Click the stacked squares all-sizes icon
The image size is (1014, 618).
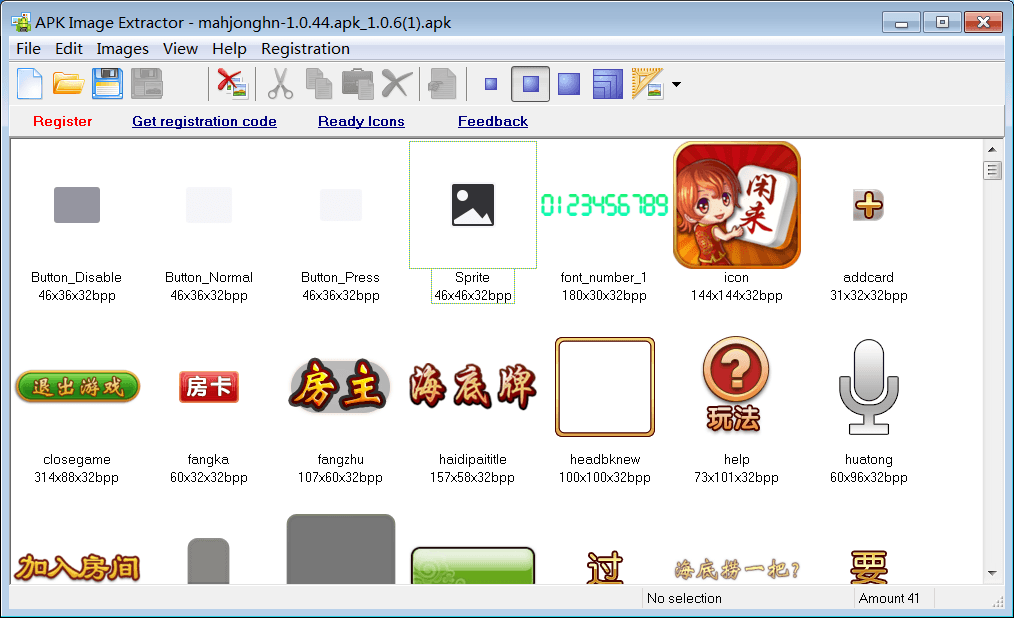click(x=608, y=84)
